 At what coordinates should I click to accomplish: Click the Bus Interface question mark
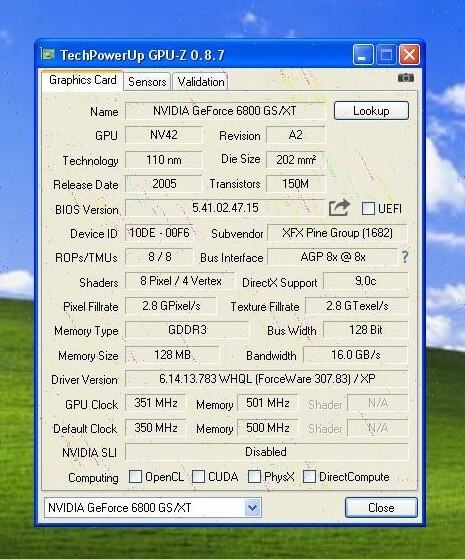point(405,257)
